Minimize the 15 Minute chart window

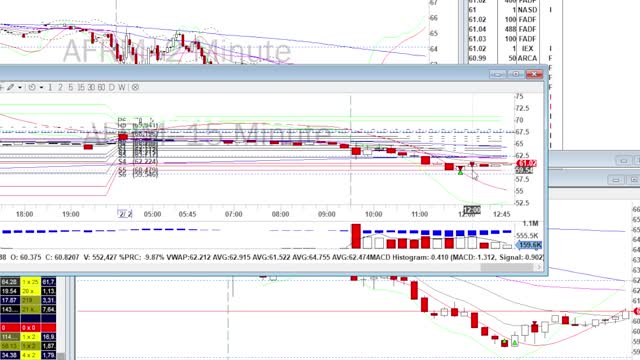(497, 74)
